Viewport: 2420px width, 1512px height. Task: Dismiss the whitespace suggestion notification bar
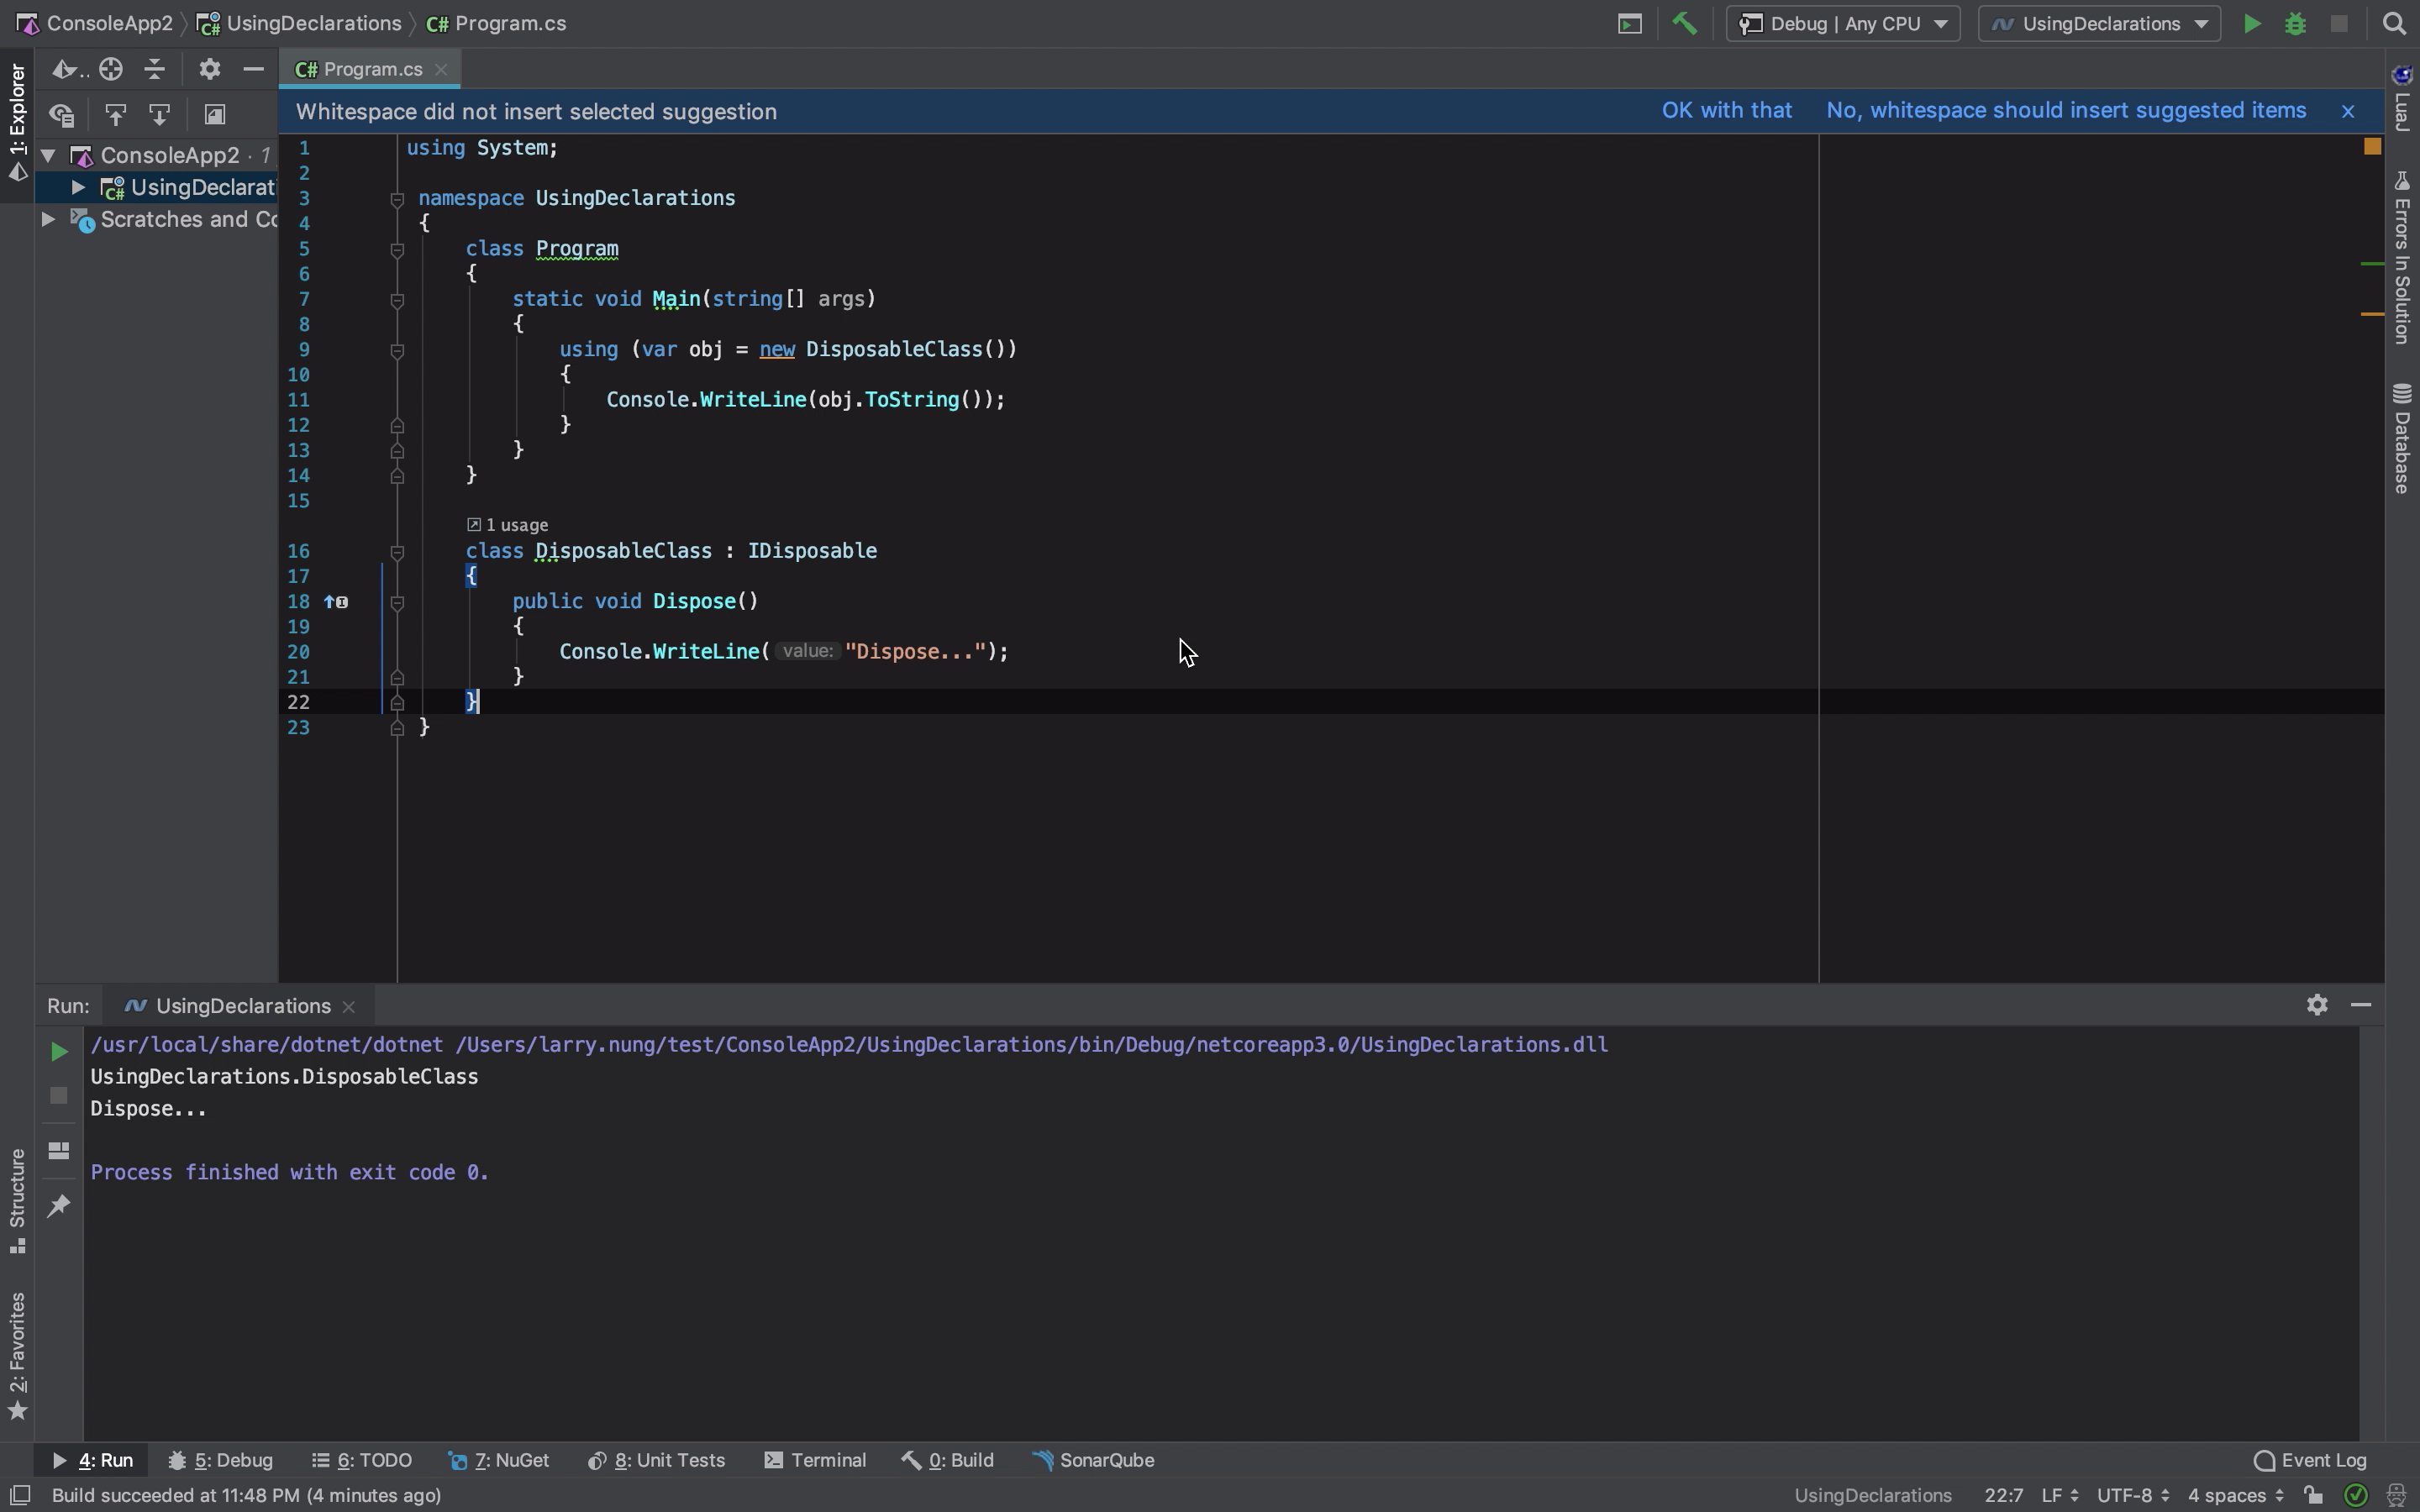pos(2348,111)
